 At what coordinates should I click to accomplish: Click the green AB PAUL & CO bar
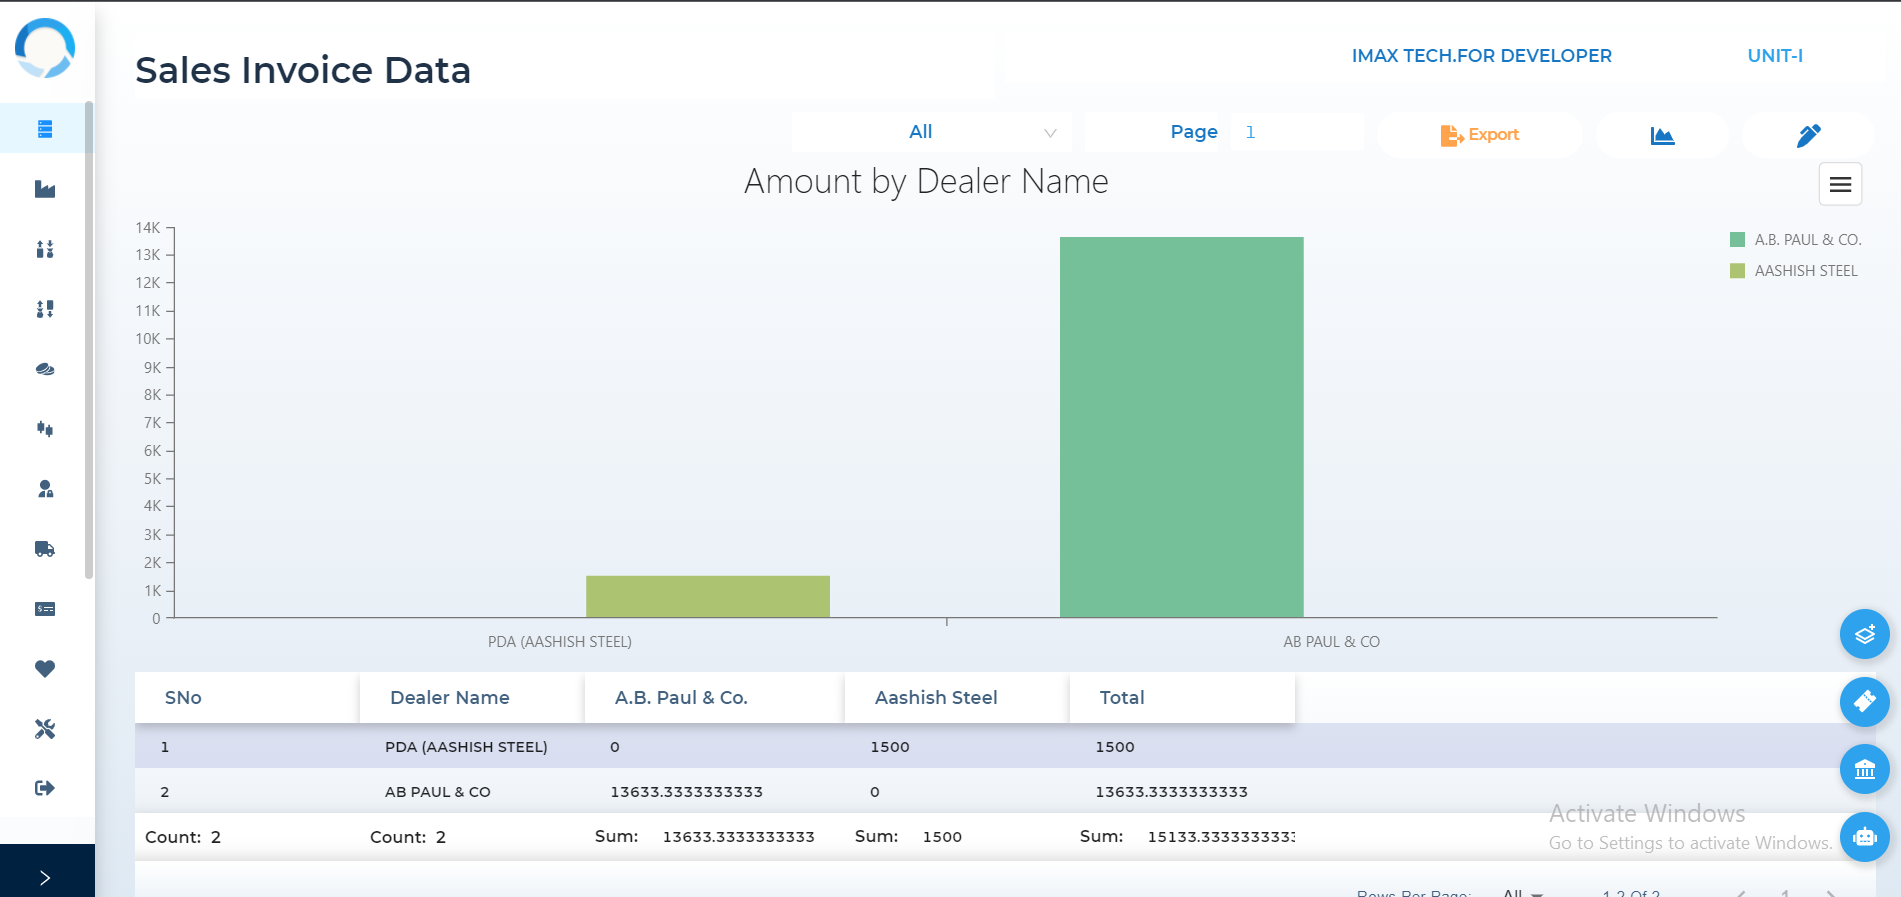[x=1181, y=427]
